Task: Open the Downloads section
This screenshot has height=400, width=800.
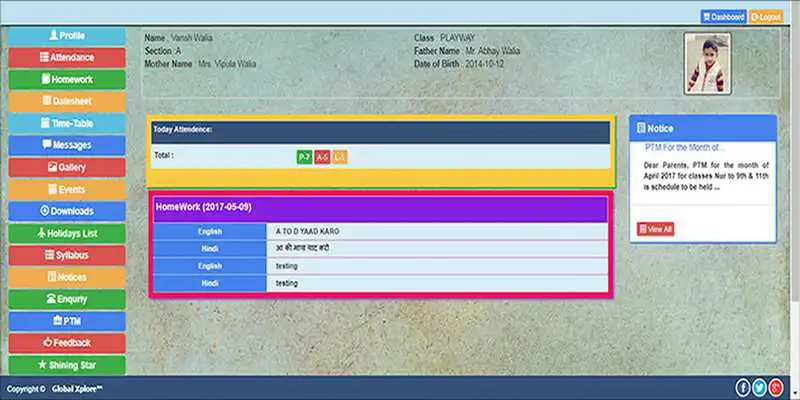Action: point(67,211)
